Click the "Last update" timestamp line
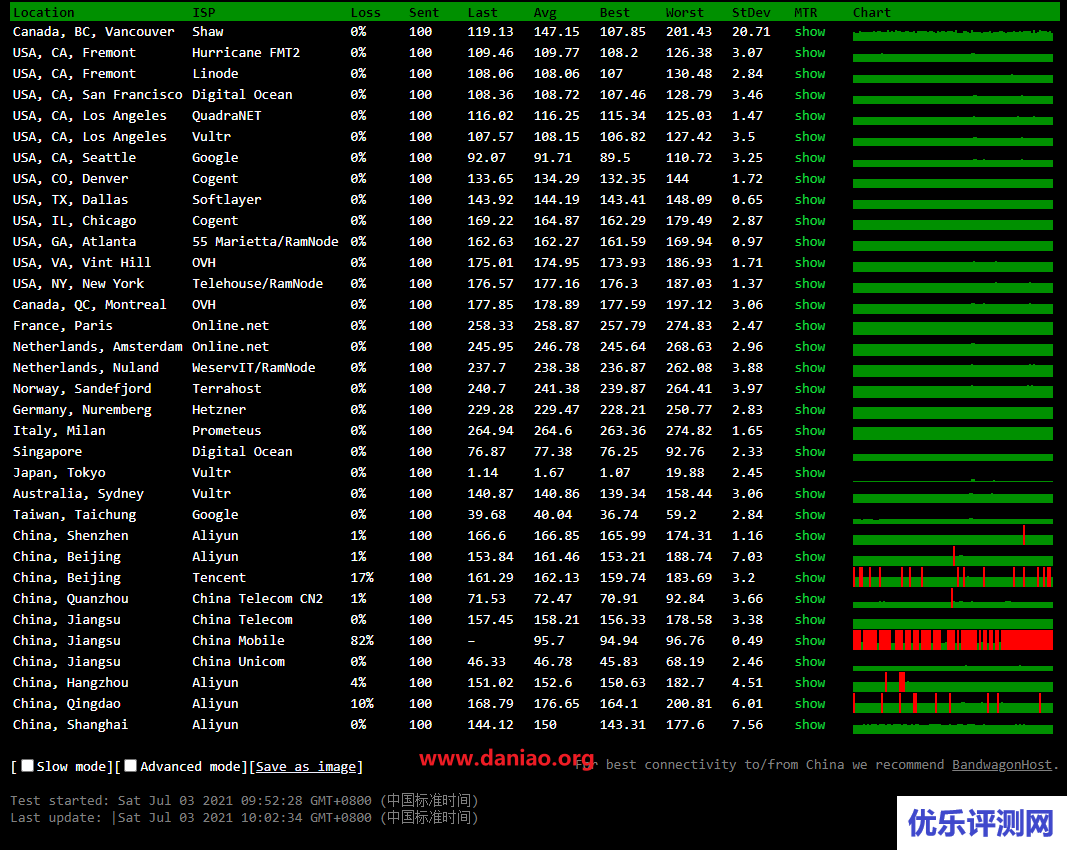The width and height of the screenshot is (1067, 850). [x=244, y=817]
